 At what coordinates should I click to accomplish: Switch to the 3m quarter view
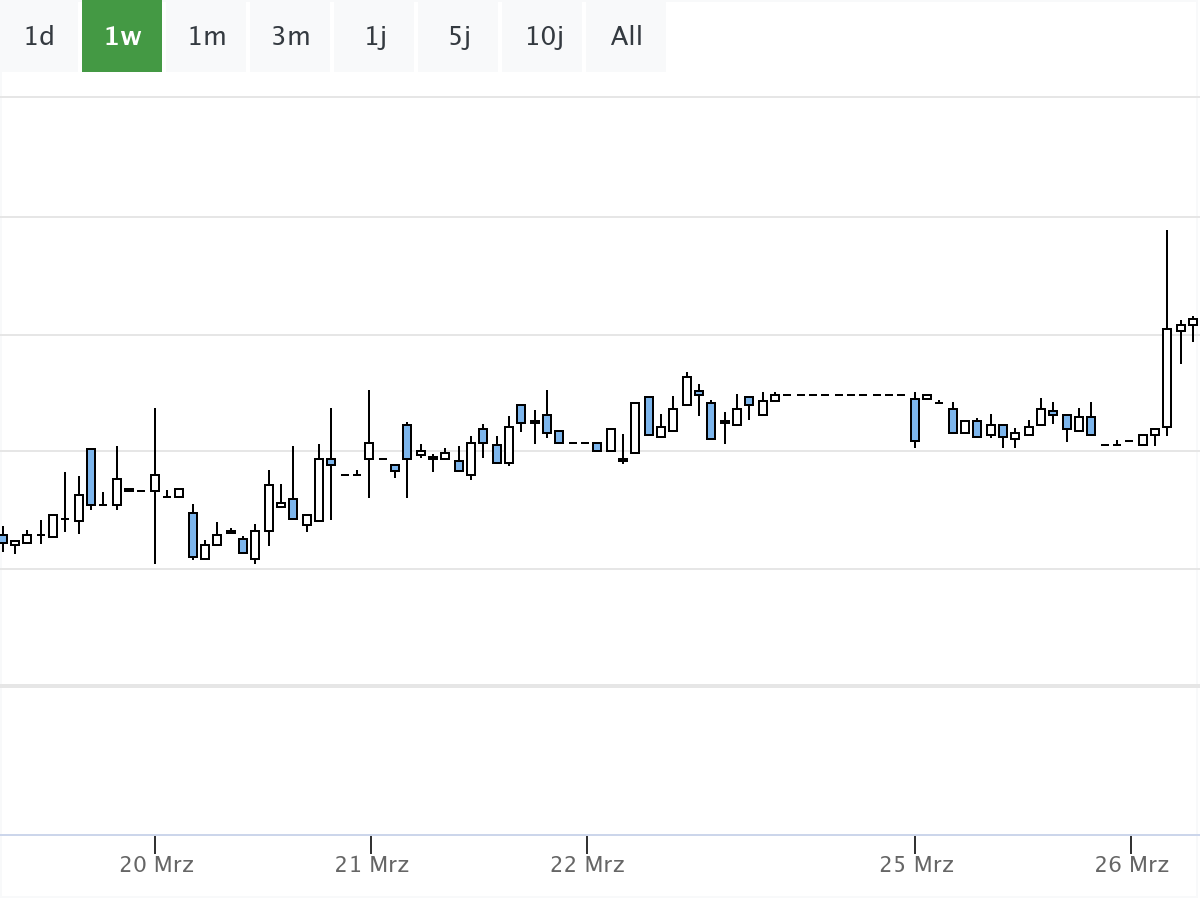pyautogui.click(x=290, y=37)
